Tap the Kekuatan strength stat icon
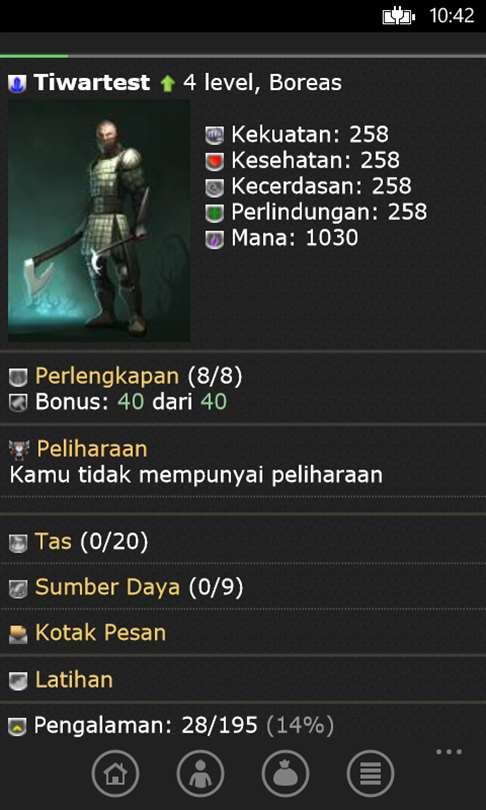Viewport: 486px width, 810px height. click(214, 136)
